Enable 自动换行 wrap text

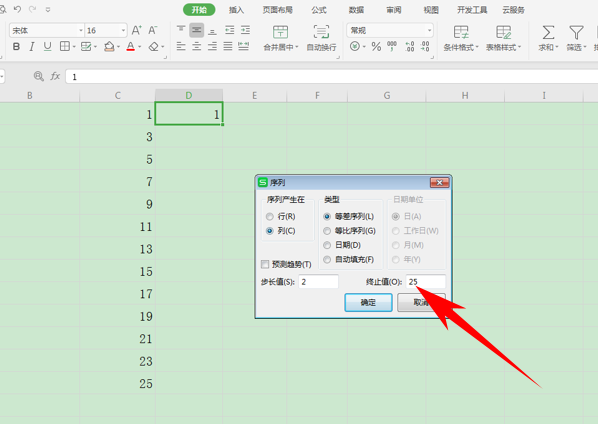tap(321, 38)
